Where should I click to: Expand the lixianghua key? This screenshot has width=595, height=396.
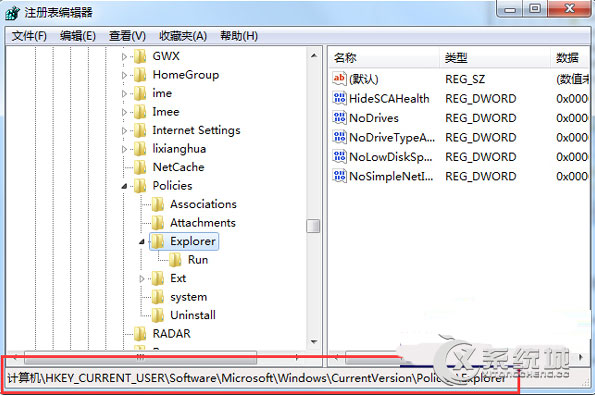(124, 149)
